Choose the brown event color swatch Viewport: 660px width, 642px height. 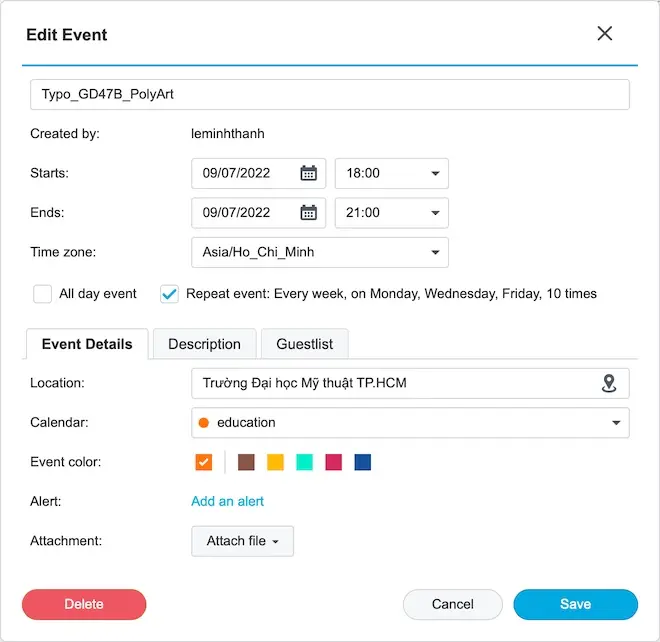pyautogui.click(x=246, y=462)
